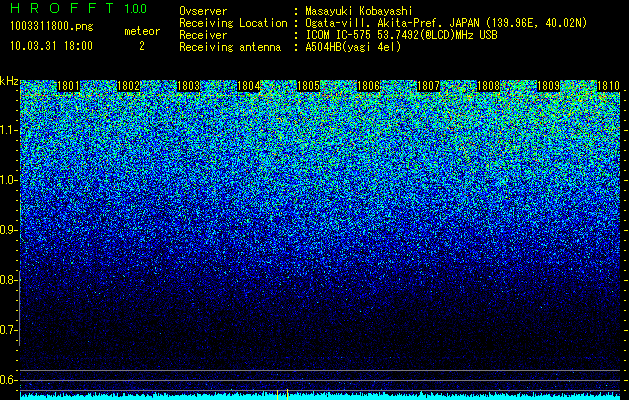This screenshot has width=629, height=400.
Task: Click the 1802 time marker
Action: [129, 86]
